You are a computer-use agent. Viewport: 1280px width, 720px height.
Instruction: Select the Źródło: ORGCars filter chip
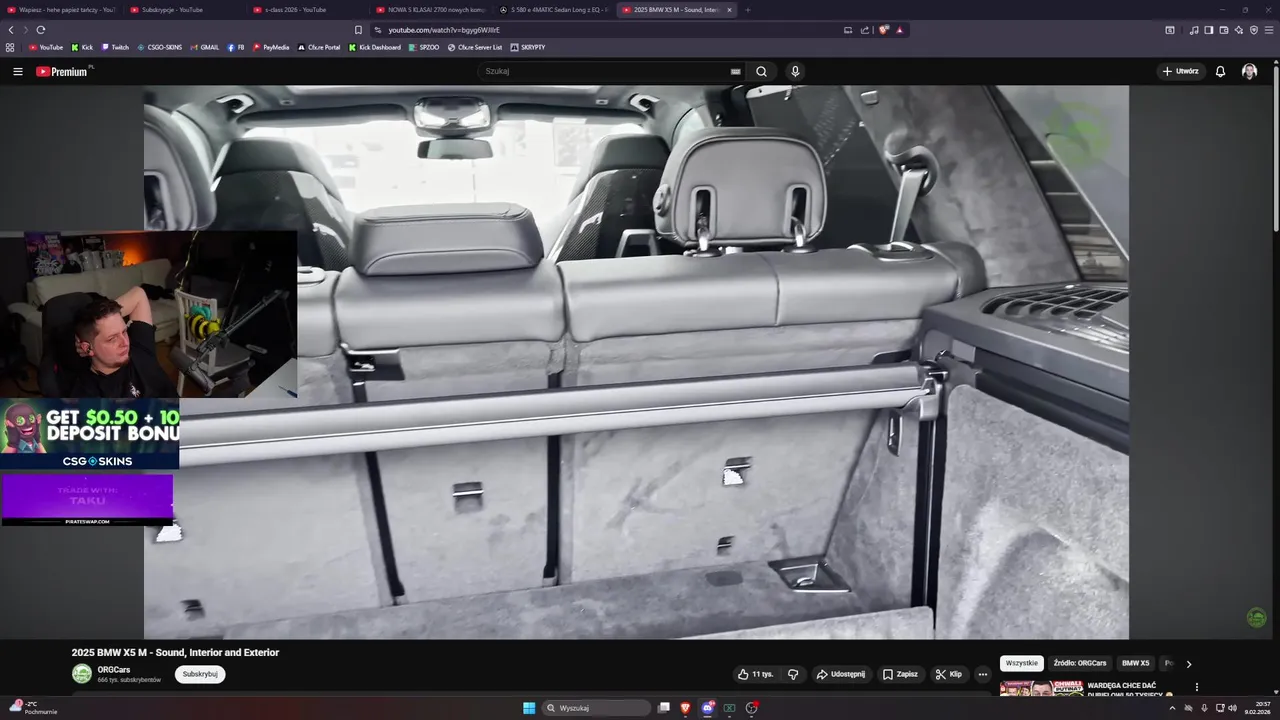pos(1080,663)
